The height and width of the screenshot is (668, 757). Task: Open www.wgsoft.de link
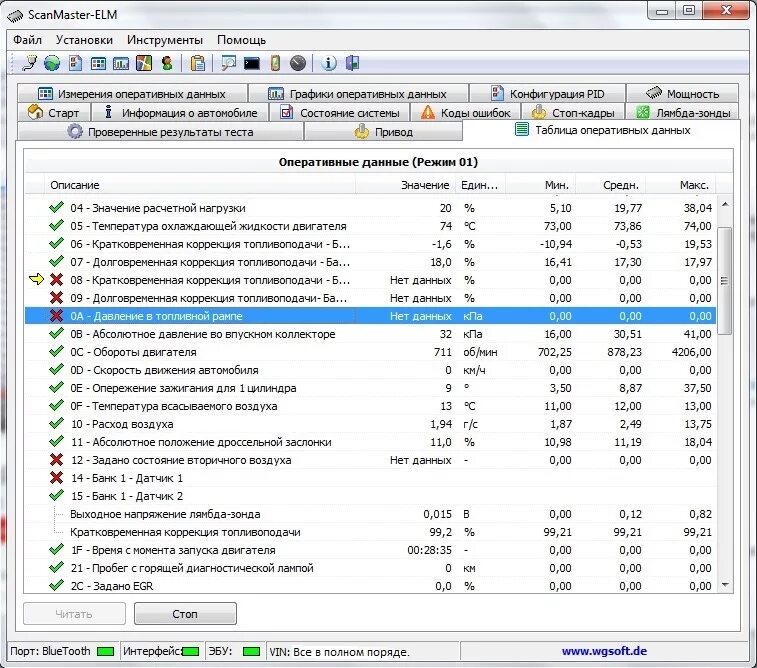pyautogui.click(x=604, y=651)
